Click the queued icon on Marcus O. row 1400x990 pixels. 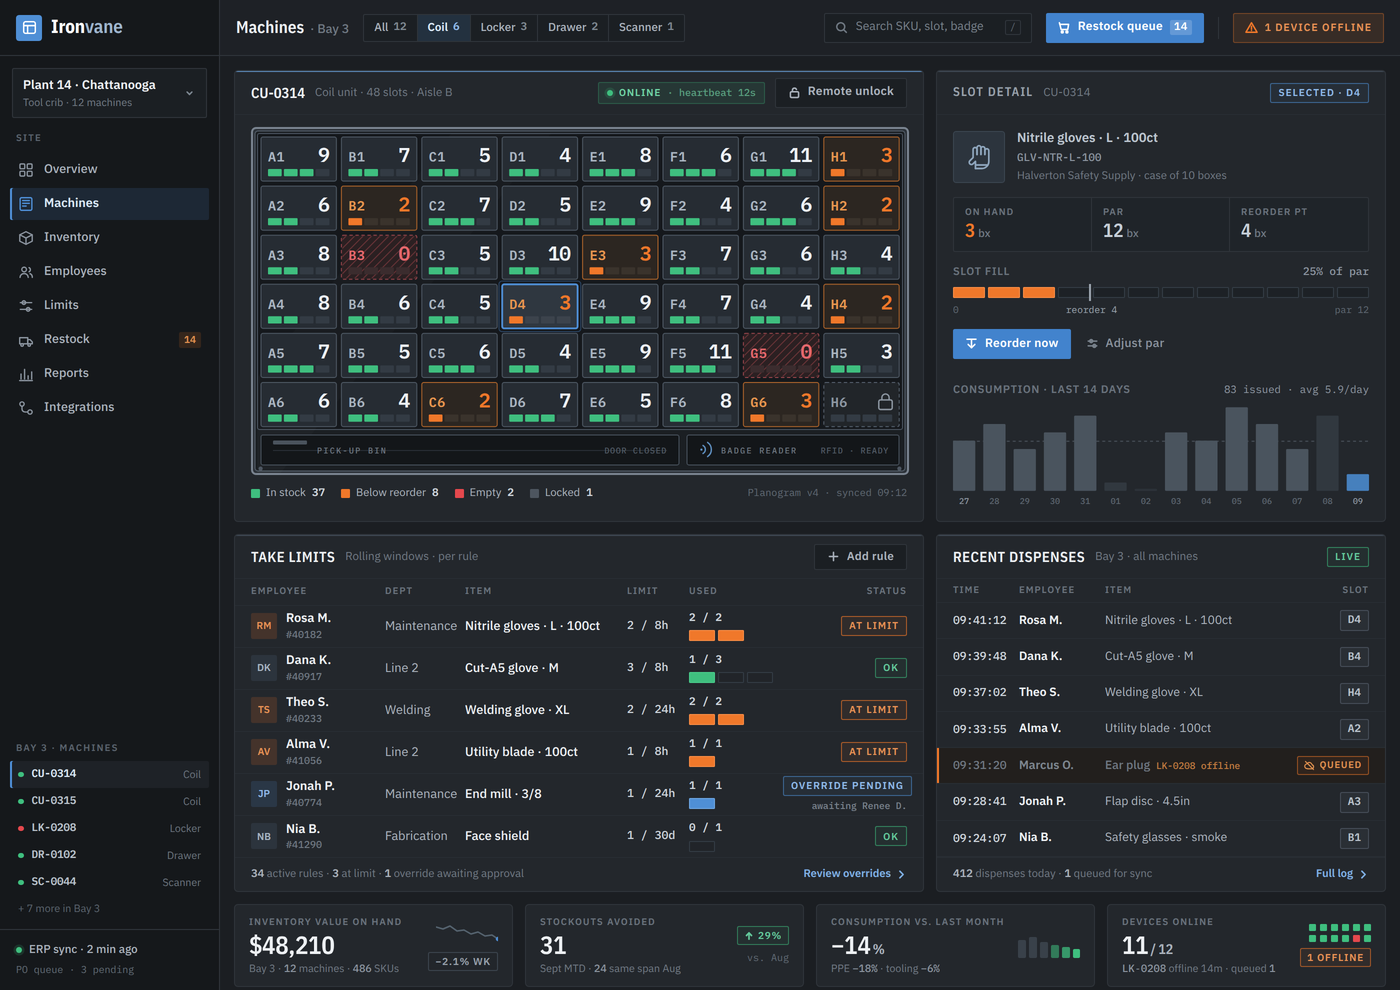(x=1309, y=766)
